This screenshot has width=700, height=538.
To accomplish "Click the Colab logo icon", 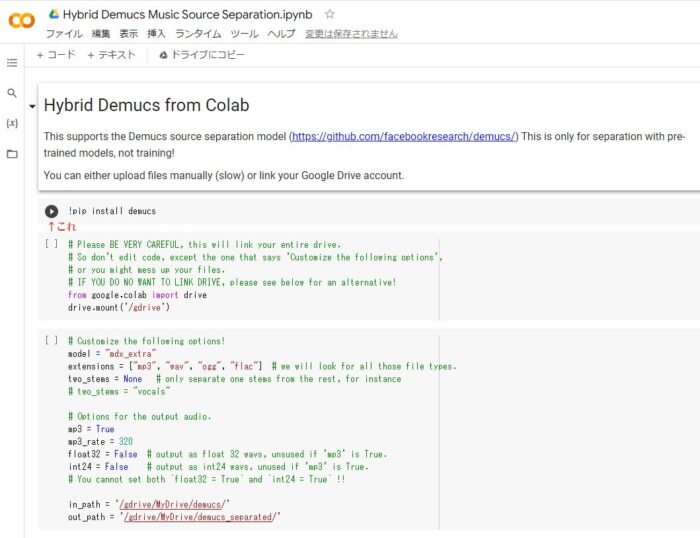I will pos(21,20).
